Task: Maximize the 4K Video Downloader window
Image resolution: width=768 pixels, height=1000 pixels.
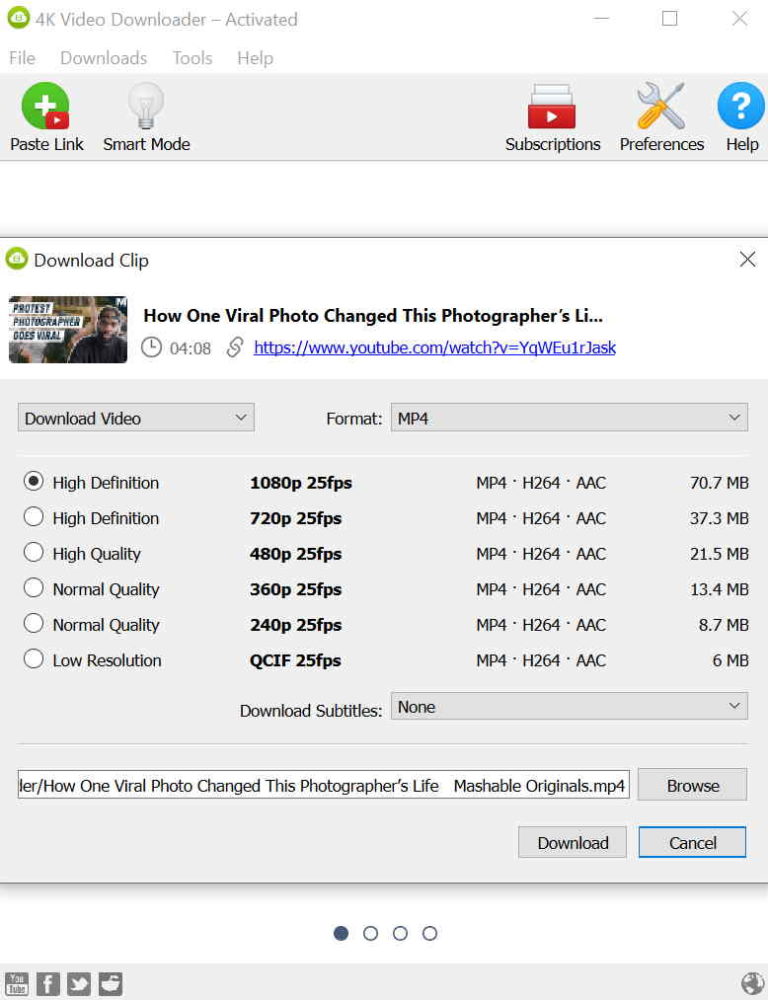Action: point(669,18)
